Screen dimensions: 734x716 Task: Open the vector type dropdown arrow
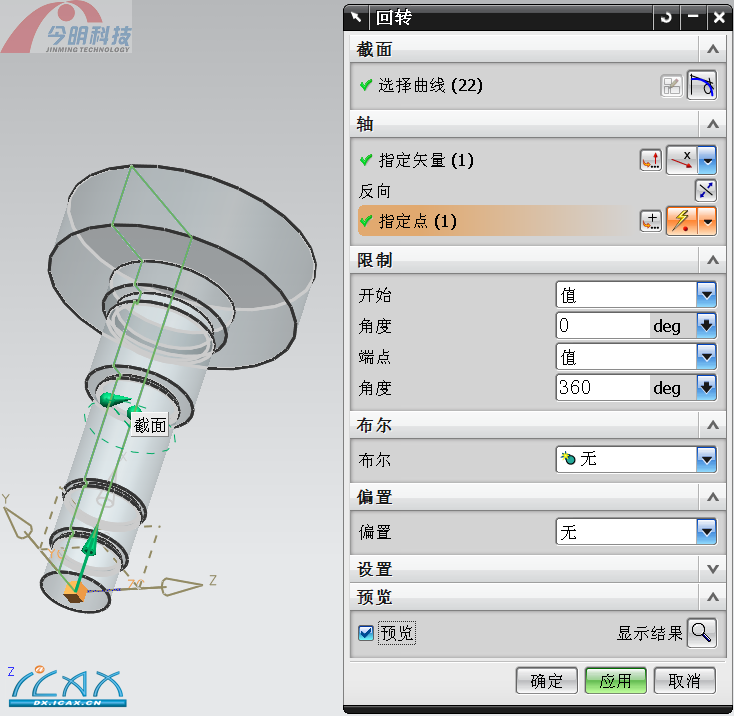point(707,161)
